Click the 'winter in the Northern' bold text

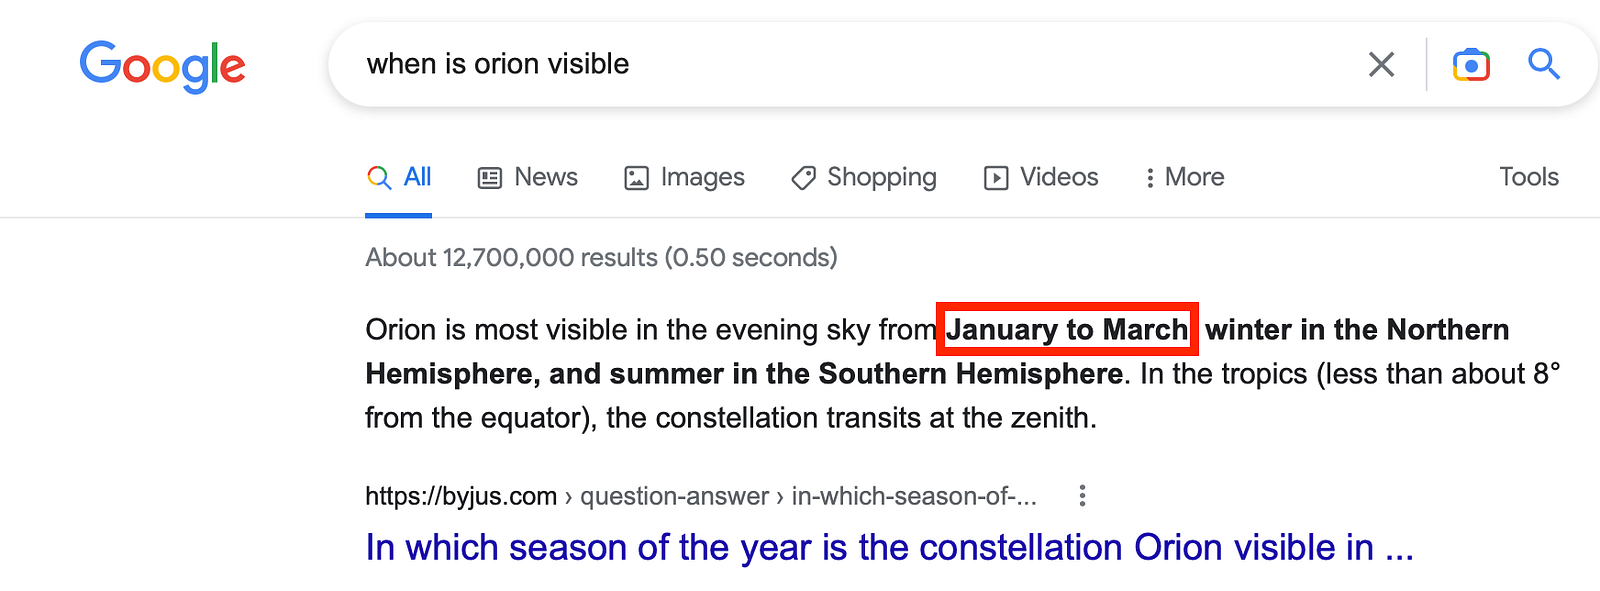pyautogui.click(x=1356, y=329)
